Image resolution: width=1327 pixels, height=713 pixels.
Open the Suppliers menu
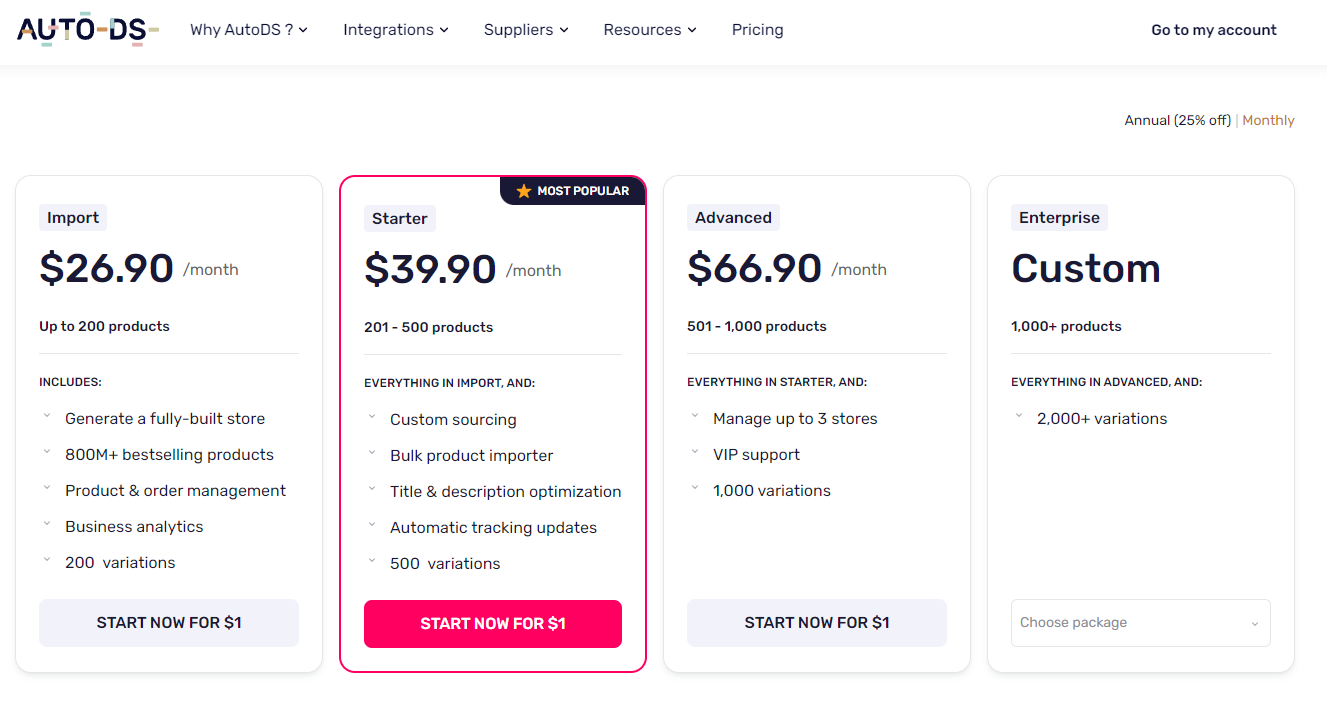526,30
